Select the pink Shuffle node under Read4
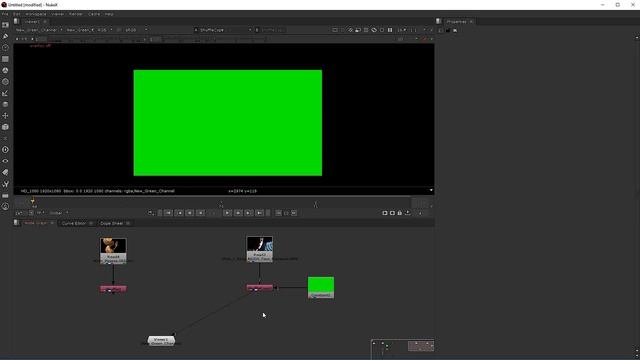The height and width of the screenshot is (360, 640). [113, 289]
